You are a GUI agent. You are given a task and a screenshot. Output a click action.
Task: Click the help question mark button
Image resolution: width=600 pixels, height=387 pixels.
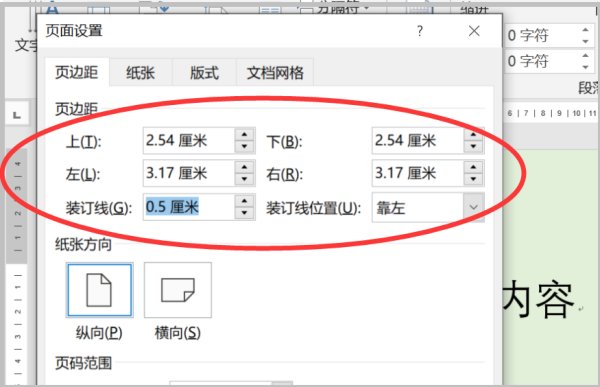click(x=420, y=31)
